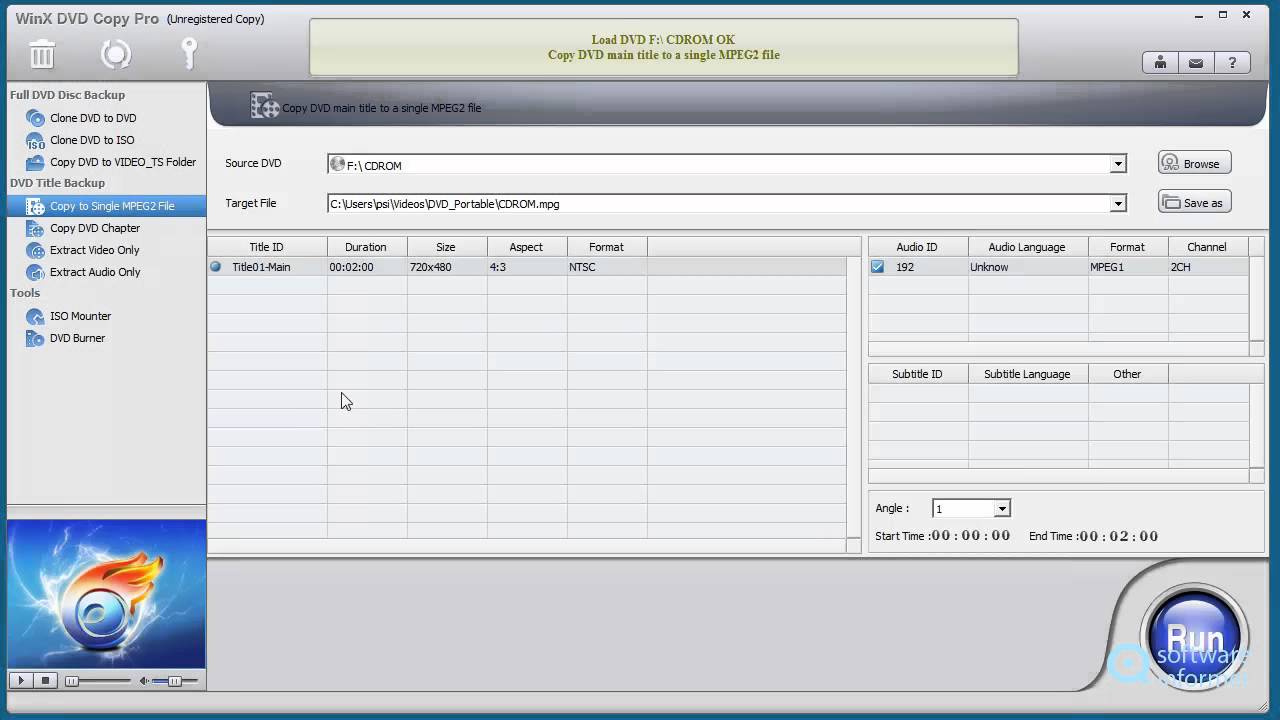1280x720 pixels.
Task: Click the NTSC format cell
Action: coord(607,267)
